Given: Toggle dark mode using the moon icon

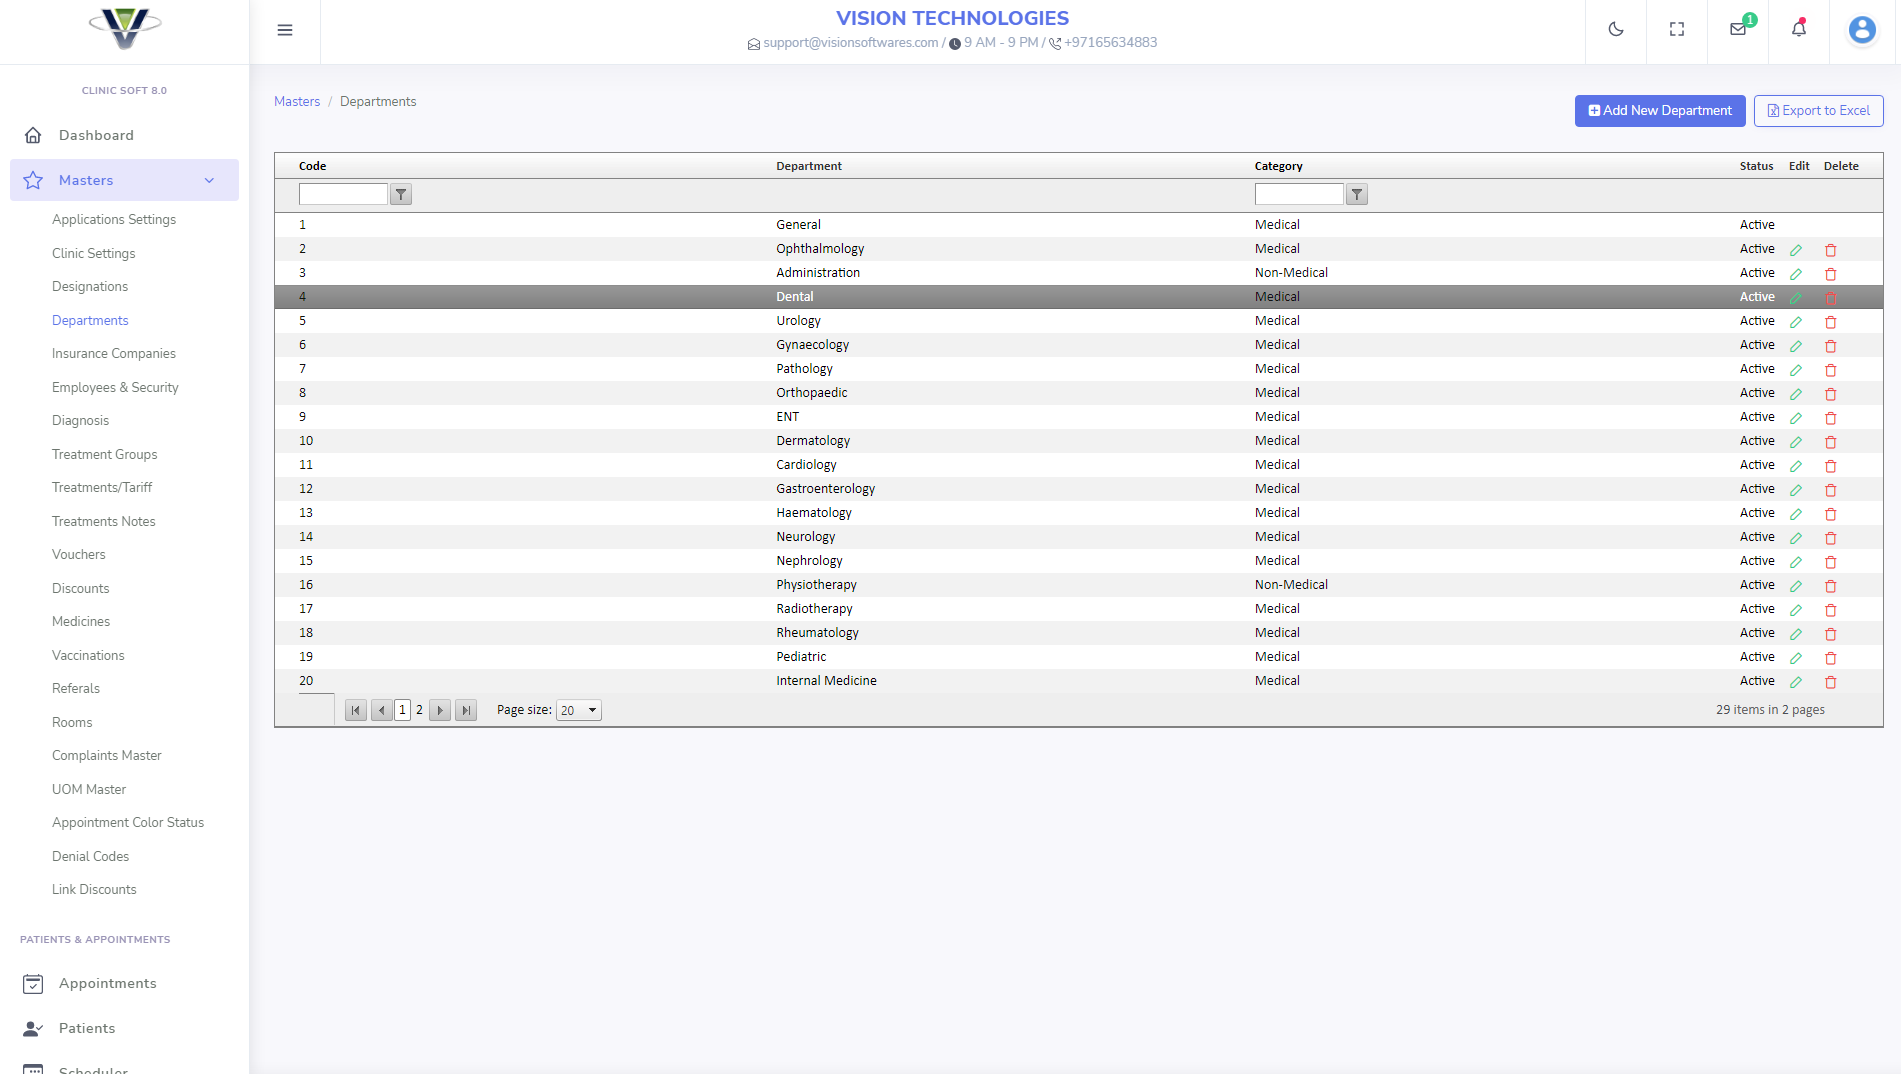Looking at the screenshot, I should (x=1616, y=29).
